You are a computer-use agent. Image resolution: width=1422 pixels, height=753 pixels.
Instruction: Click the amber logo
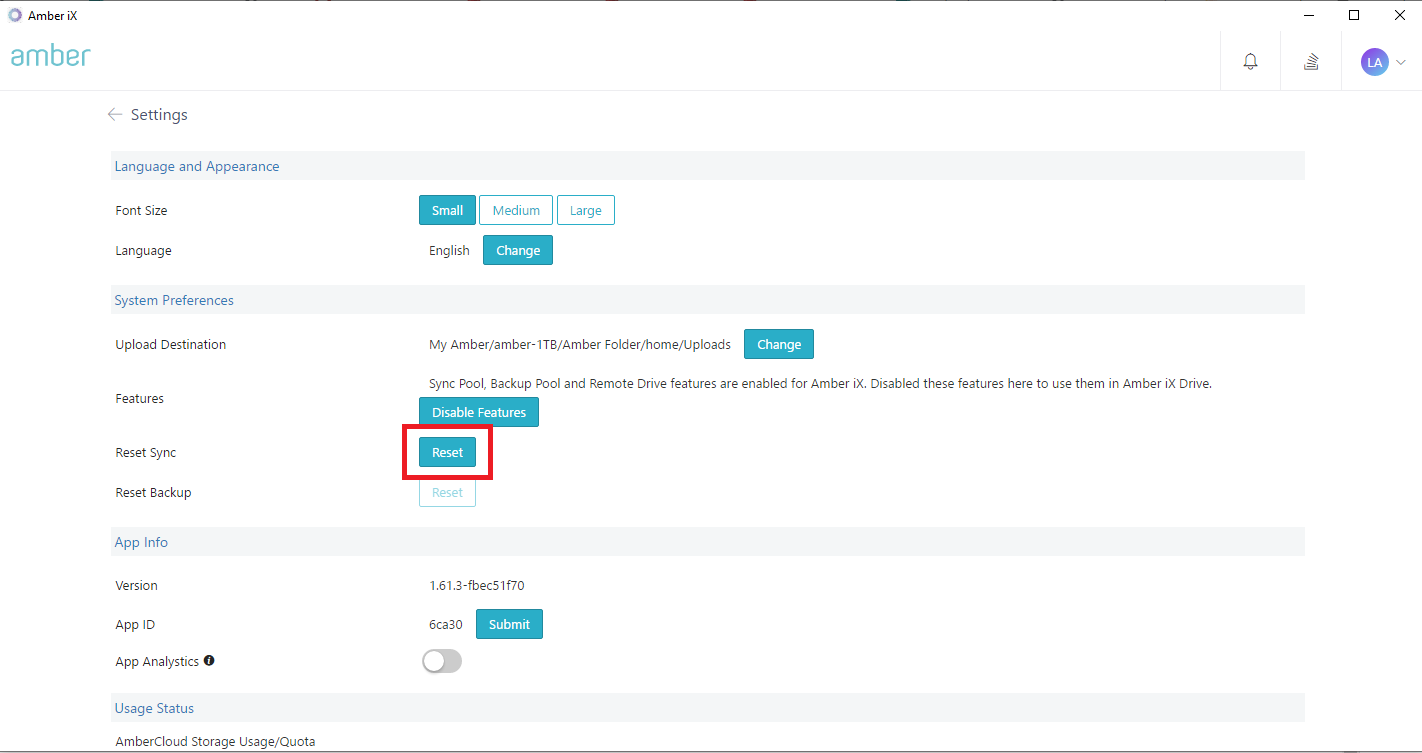tap(51, 55)
